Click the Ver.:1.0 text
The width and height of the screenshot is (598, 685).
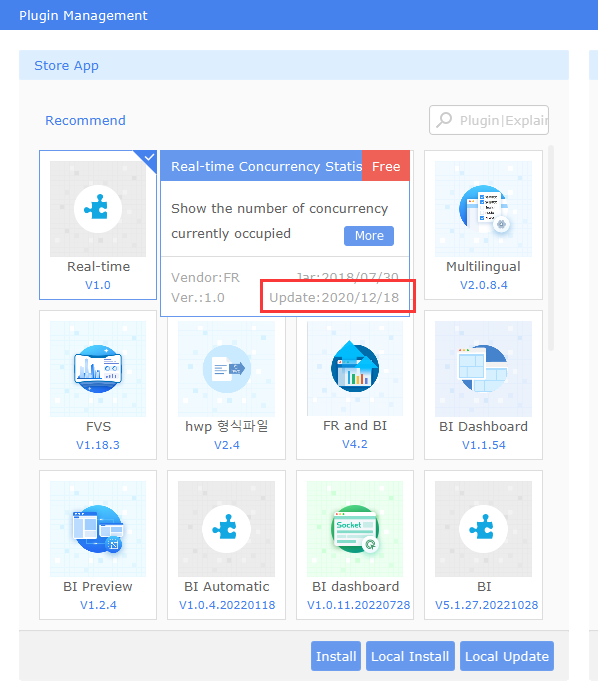click(198, 298)
